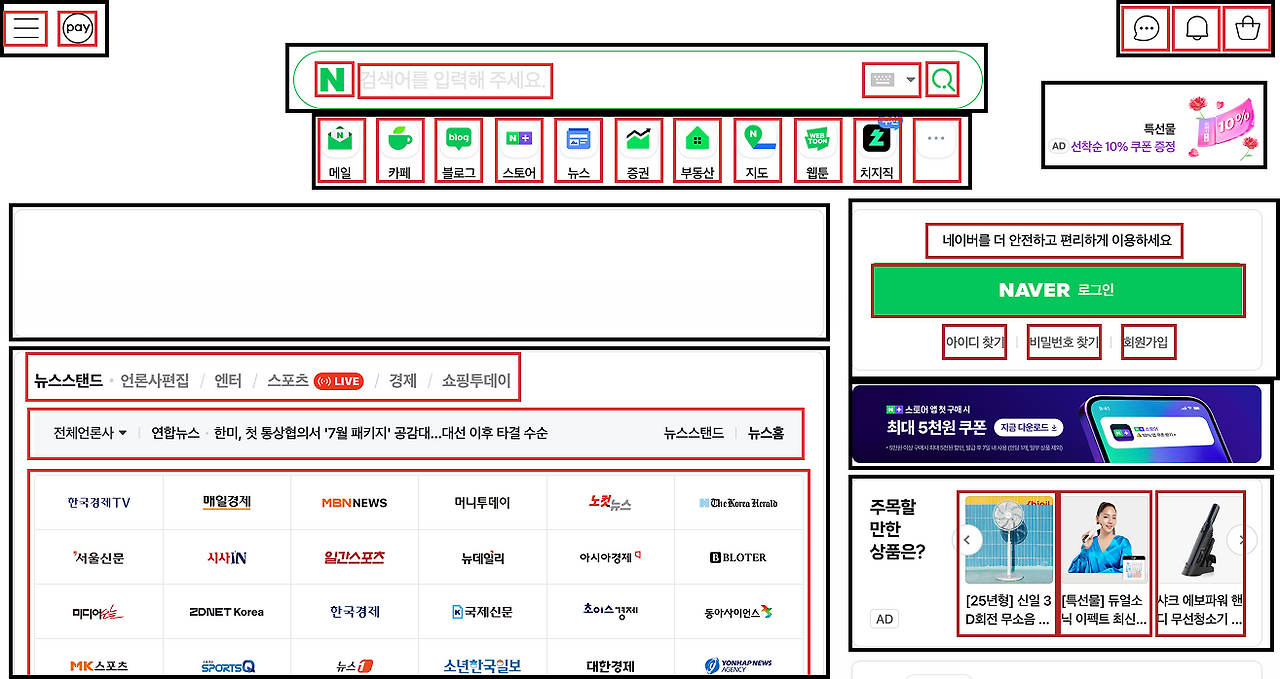Open 일간스포츠 press logo
Screen dimensions: 1280x679
point(355,557)
